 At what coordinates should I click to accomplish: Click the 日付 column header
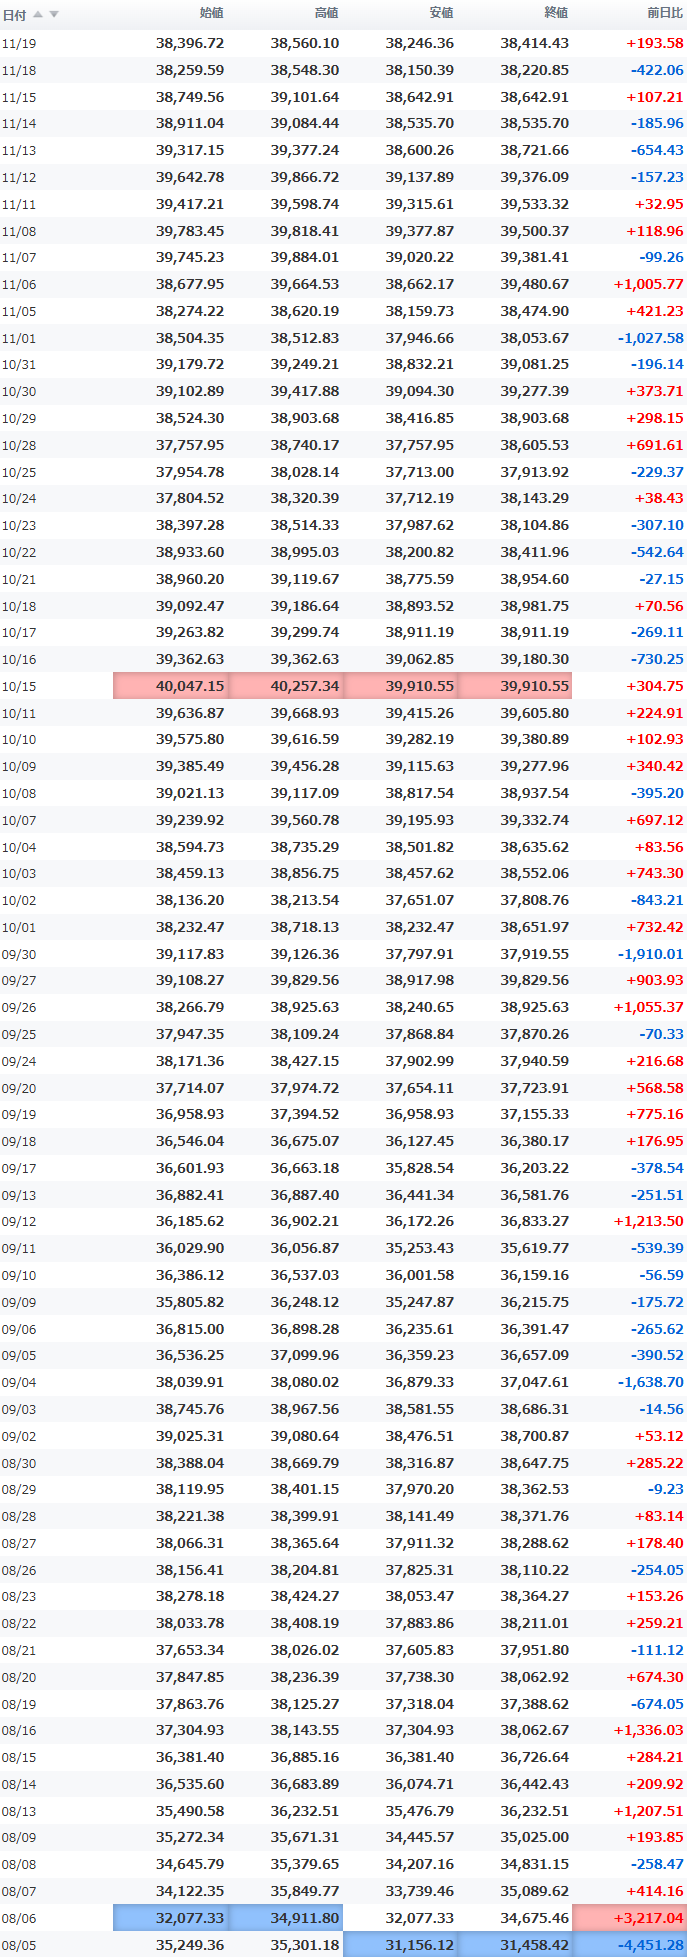coord(14,15)
